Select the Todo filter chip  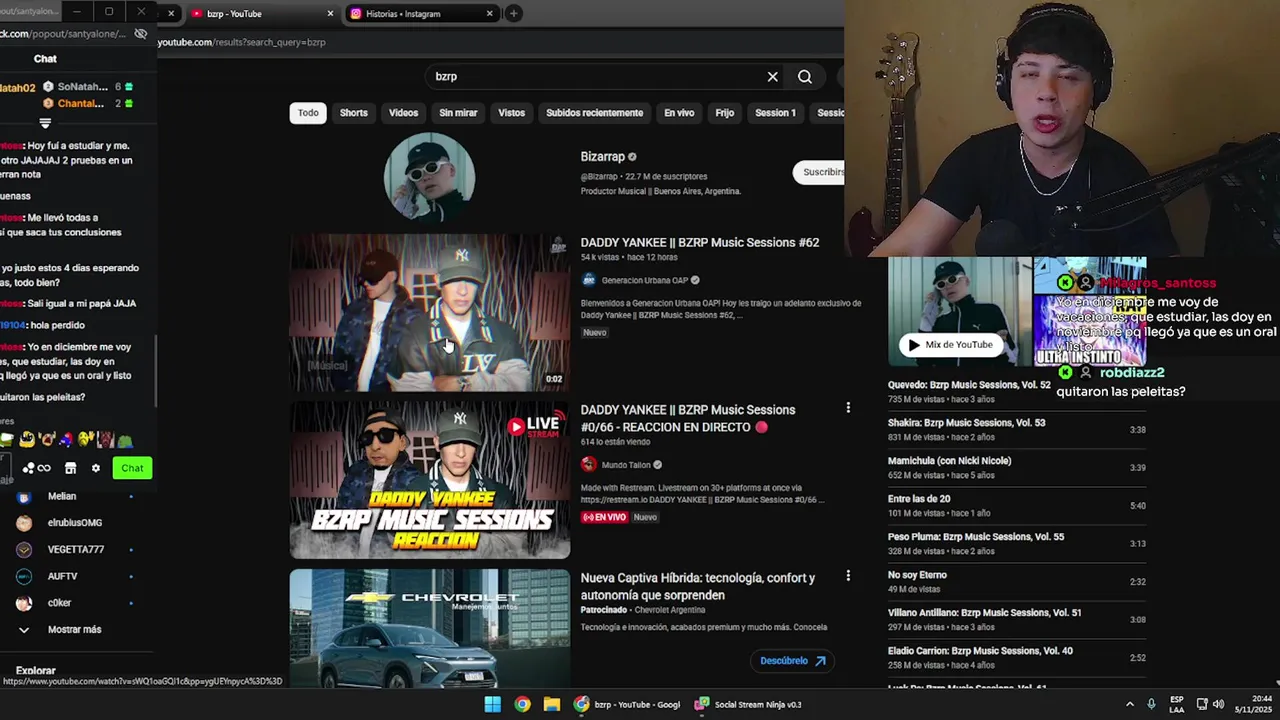[x=308, y=113]
